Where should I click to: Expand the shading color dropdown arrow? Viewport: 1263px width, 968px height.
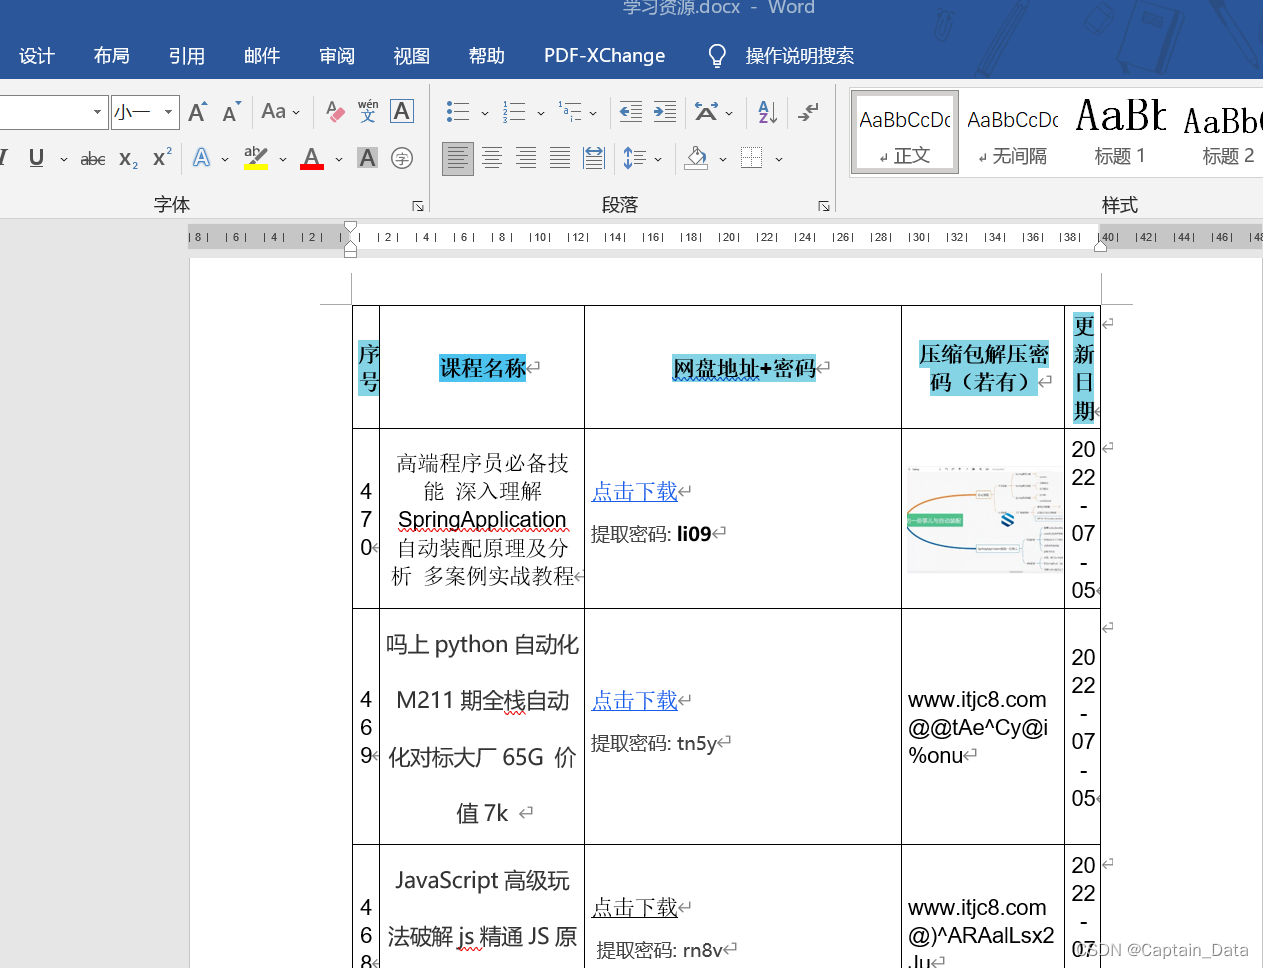coord(723,159)
